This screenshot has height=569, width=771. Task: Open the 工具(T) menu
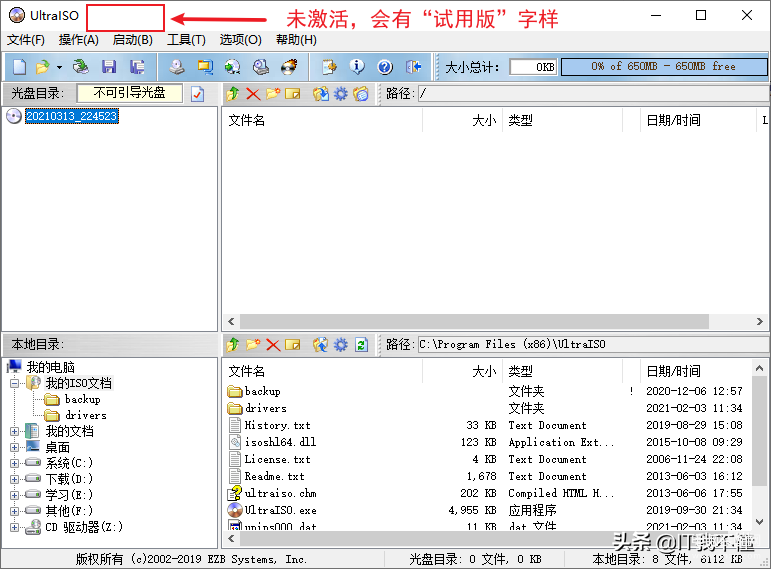coord(186,40)
